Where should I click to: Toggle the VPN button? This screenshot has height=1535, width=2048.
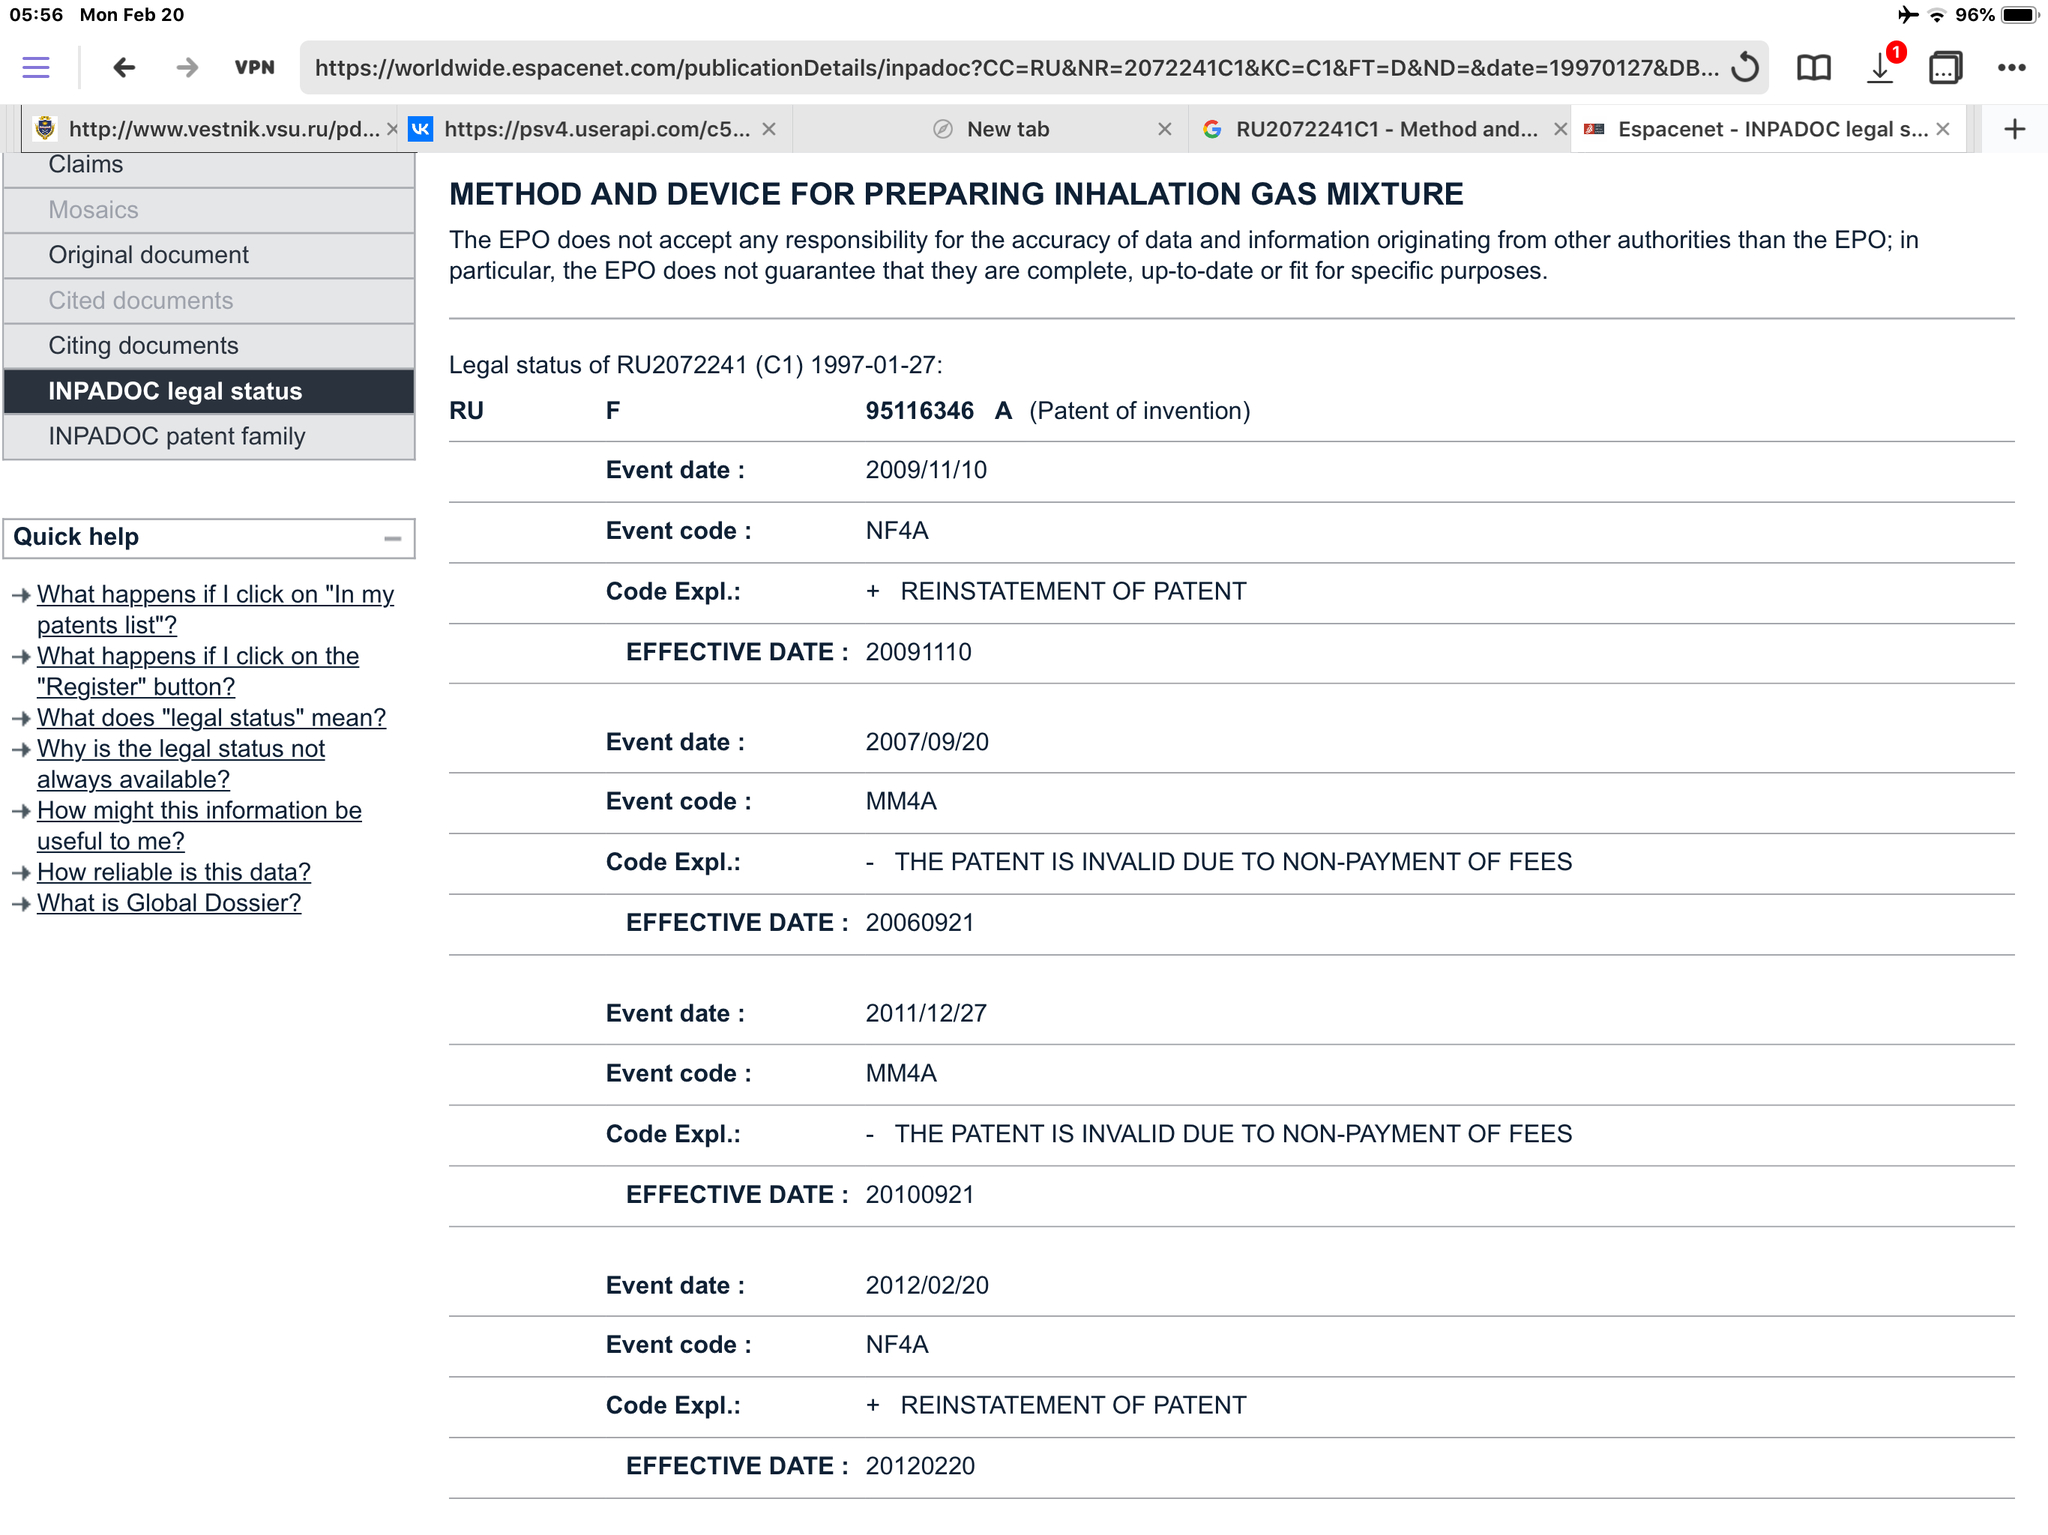click(x=254, y=68)
